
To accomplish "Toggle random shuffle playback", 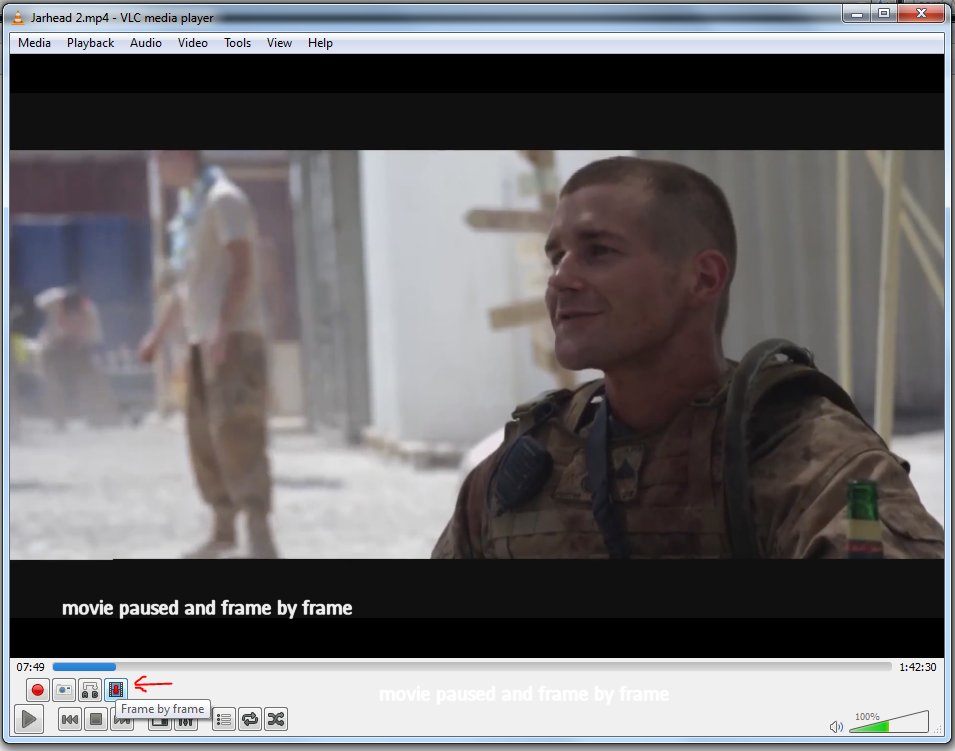I will click(x=276, y=719).
